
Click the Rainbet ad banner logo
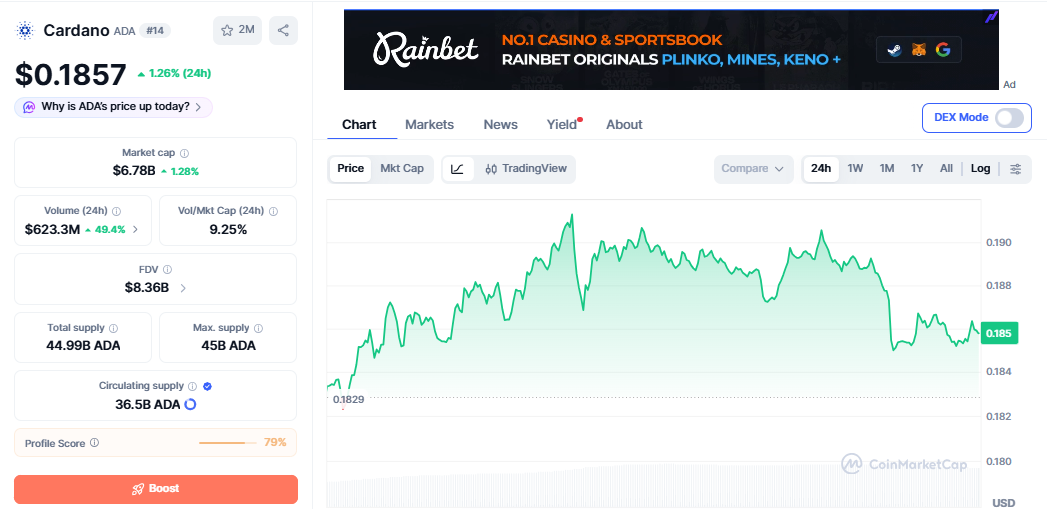[x=425, y=49]
